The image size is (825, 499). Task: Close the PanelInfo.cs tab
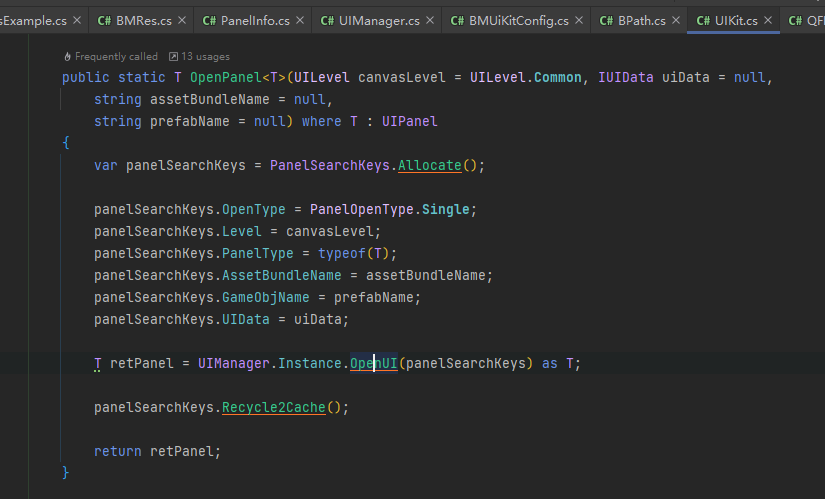300,21
